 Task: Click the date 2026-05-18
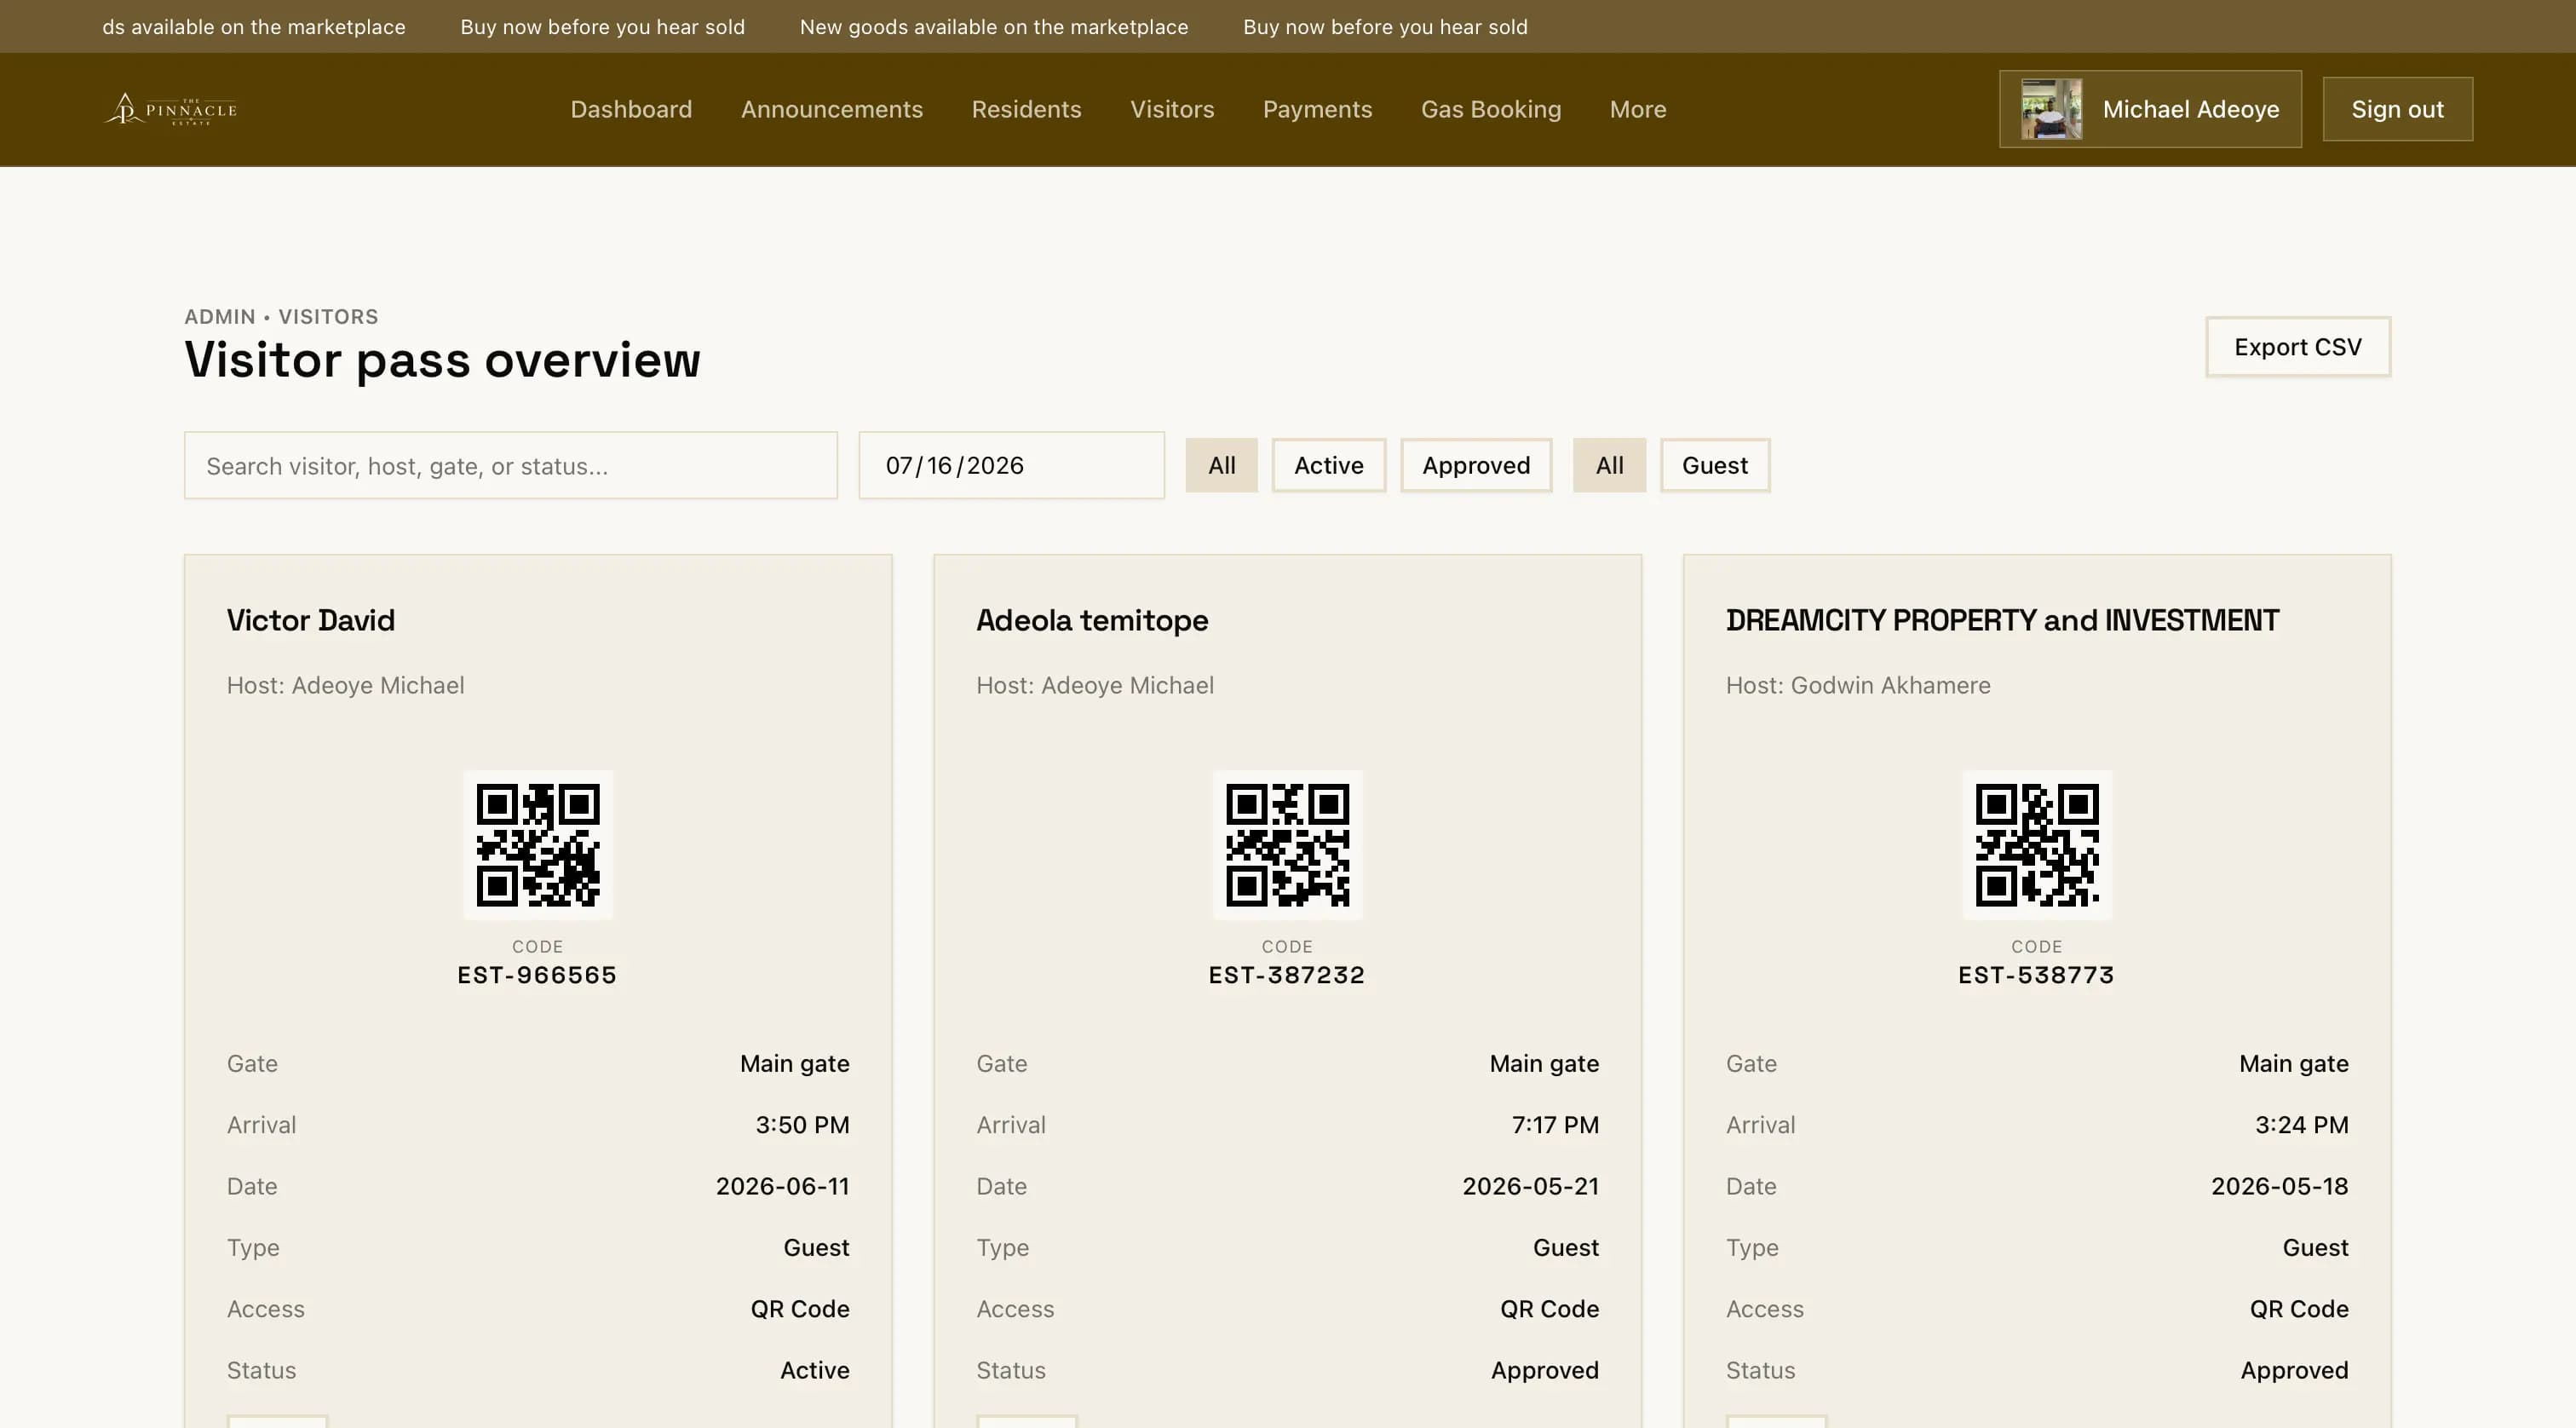tap(2279, 1186)
